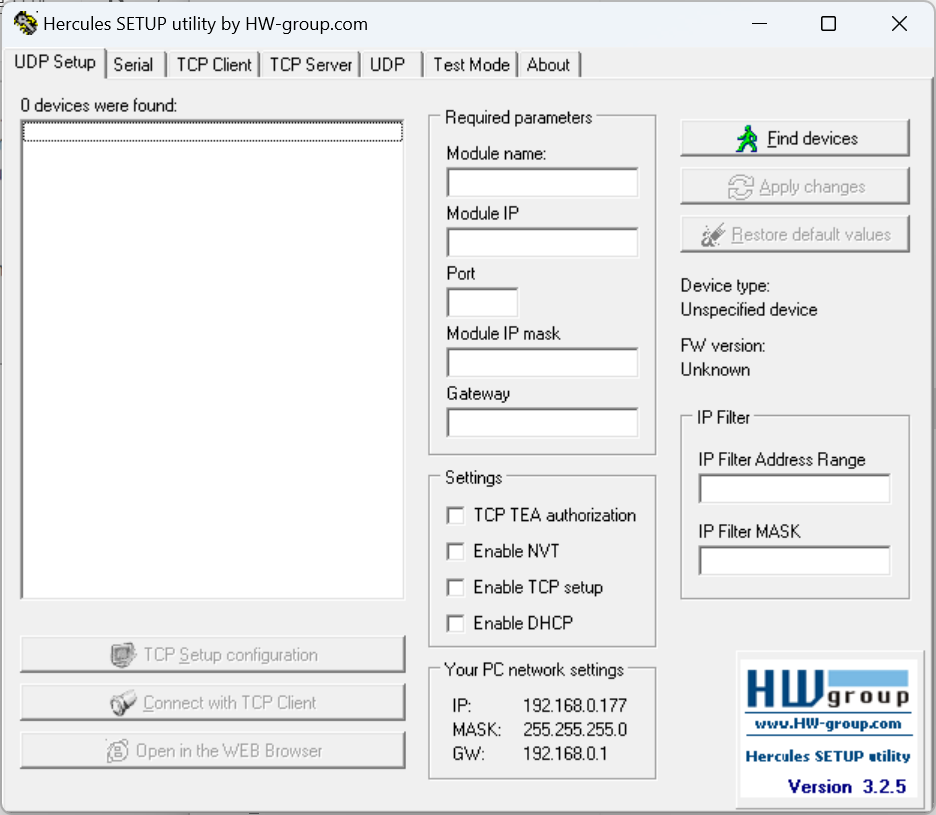Click the Open in the WEB Browser button
Image resolution: width=936 pixels, height=815 pixels.
coord(213,750)
